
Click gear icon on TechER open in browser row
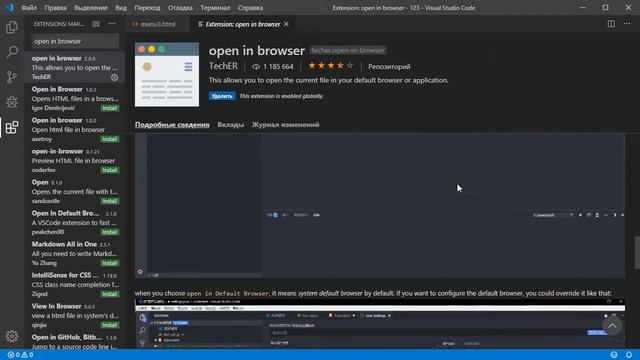115,77
